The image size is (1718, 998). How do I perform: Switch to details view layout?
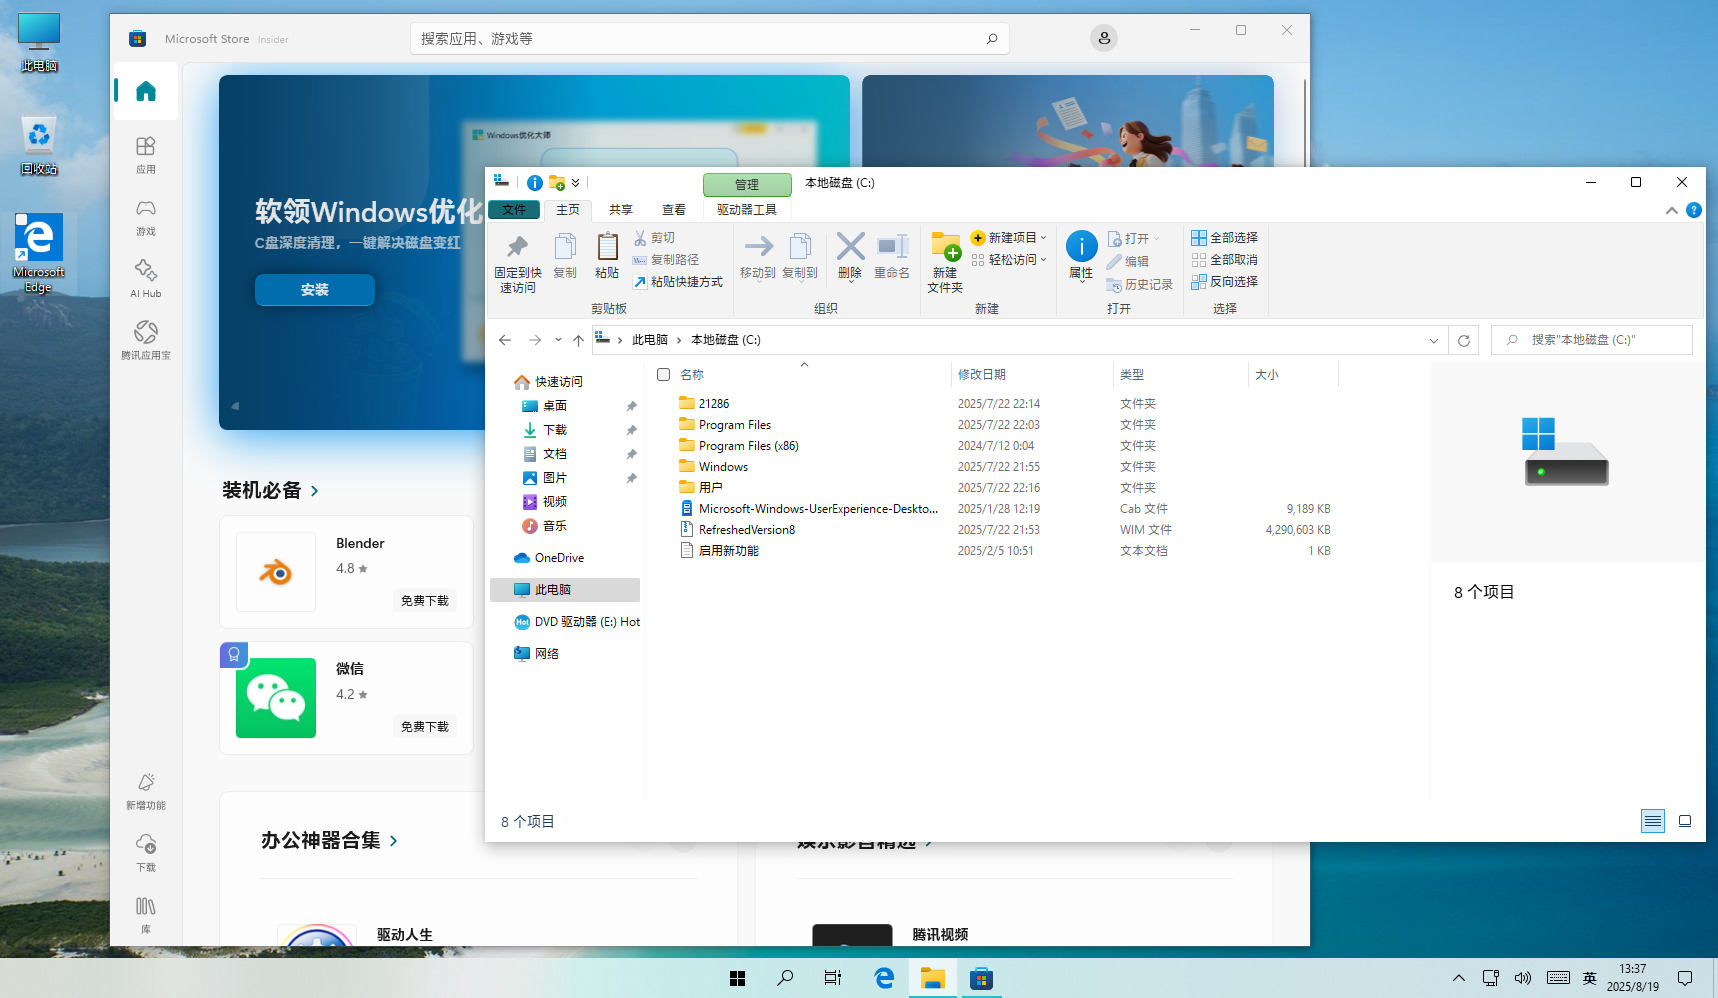click(1652, 821)
